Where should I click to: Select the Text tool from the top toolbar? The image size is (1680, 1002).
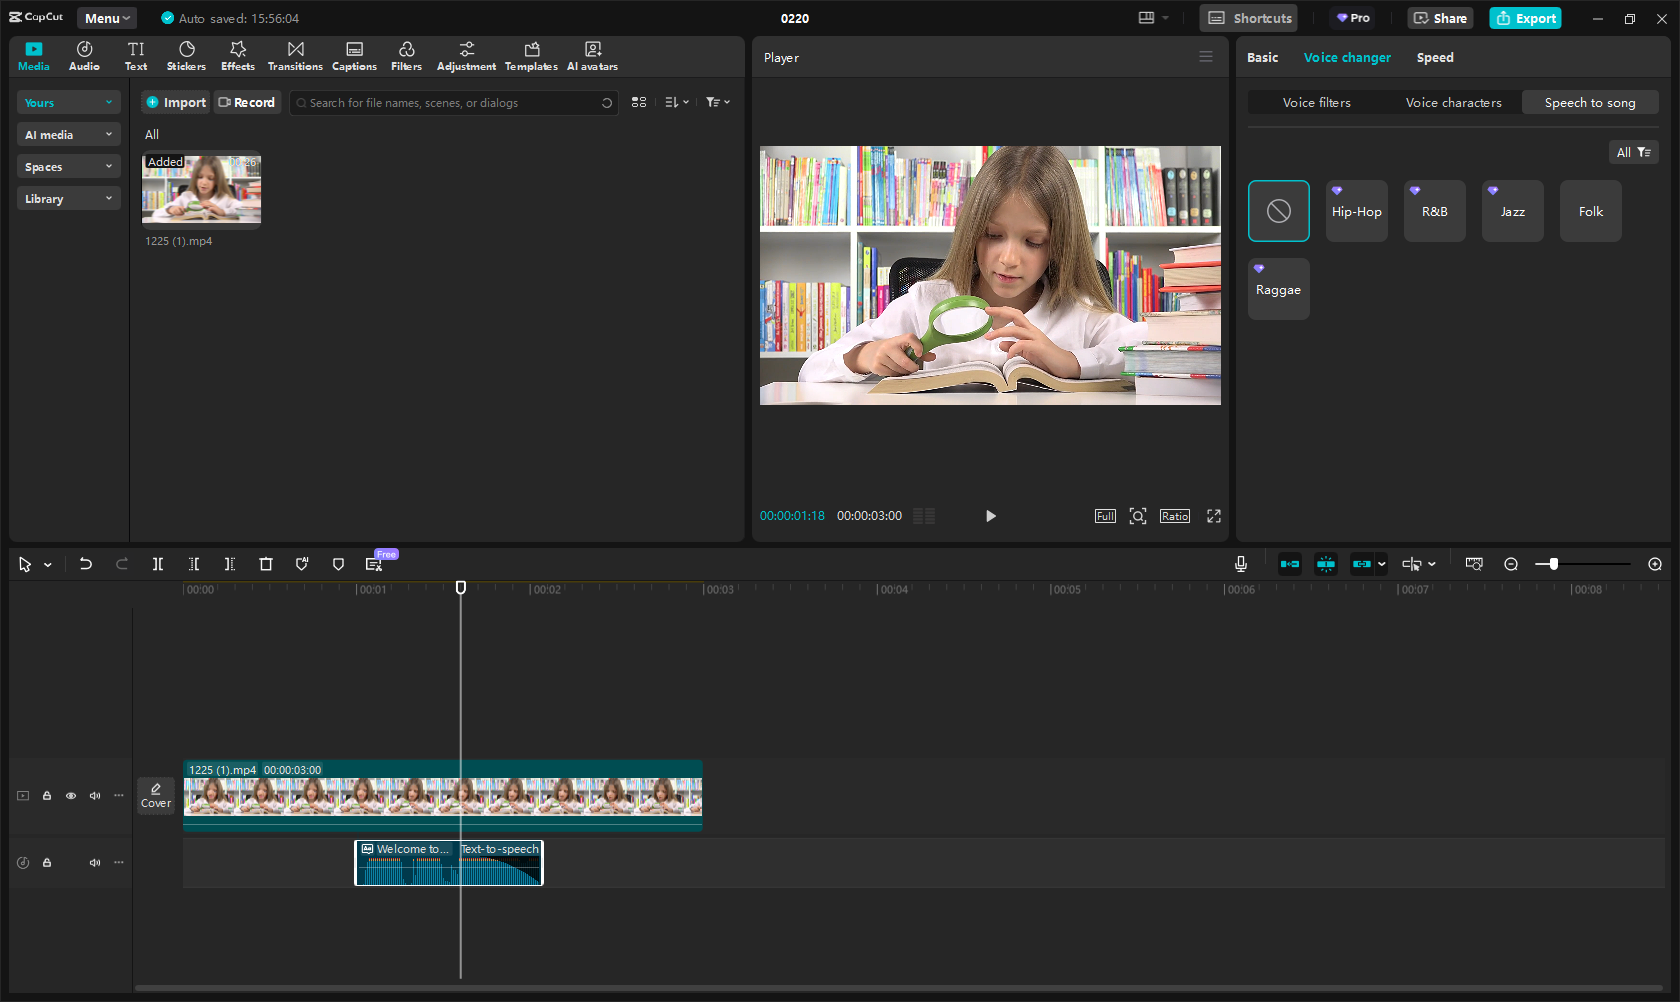point(136,55)
